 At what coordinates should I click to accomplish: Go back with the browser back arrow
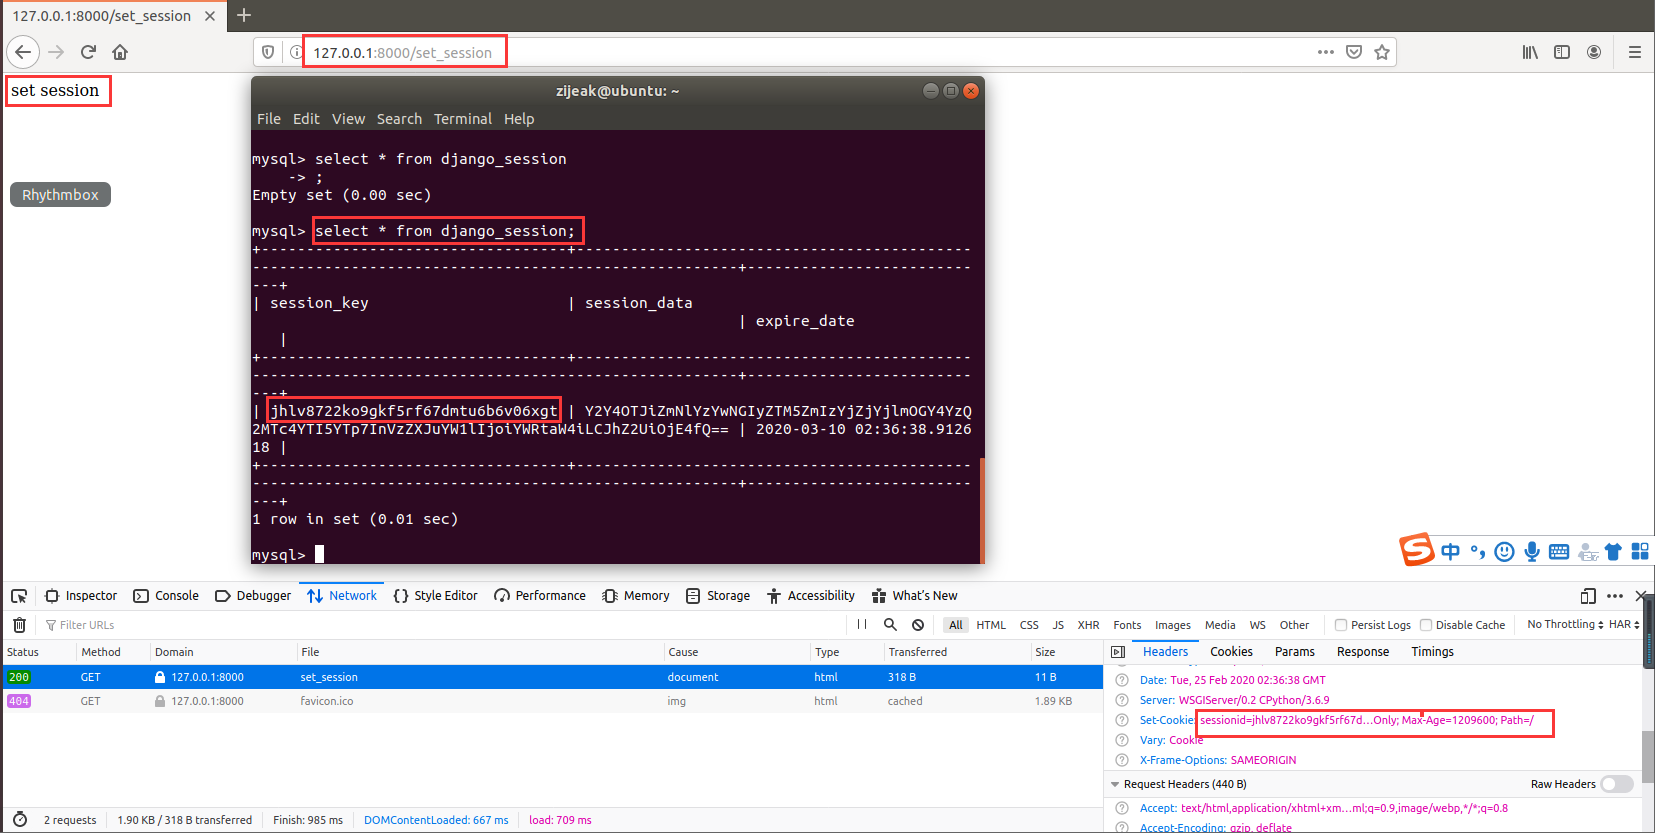pyautogui.click(x=23, y=52)
